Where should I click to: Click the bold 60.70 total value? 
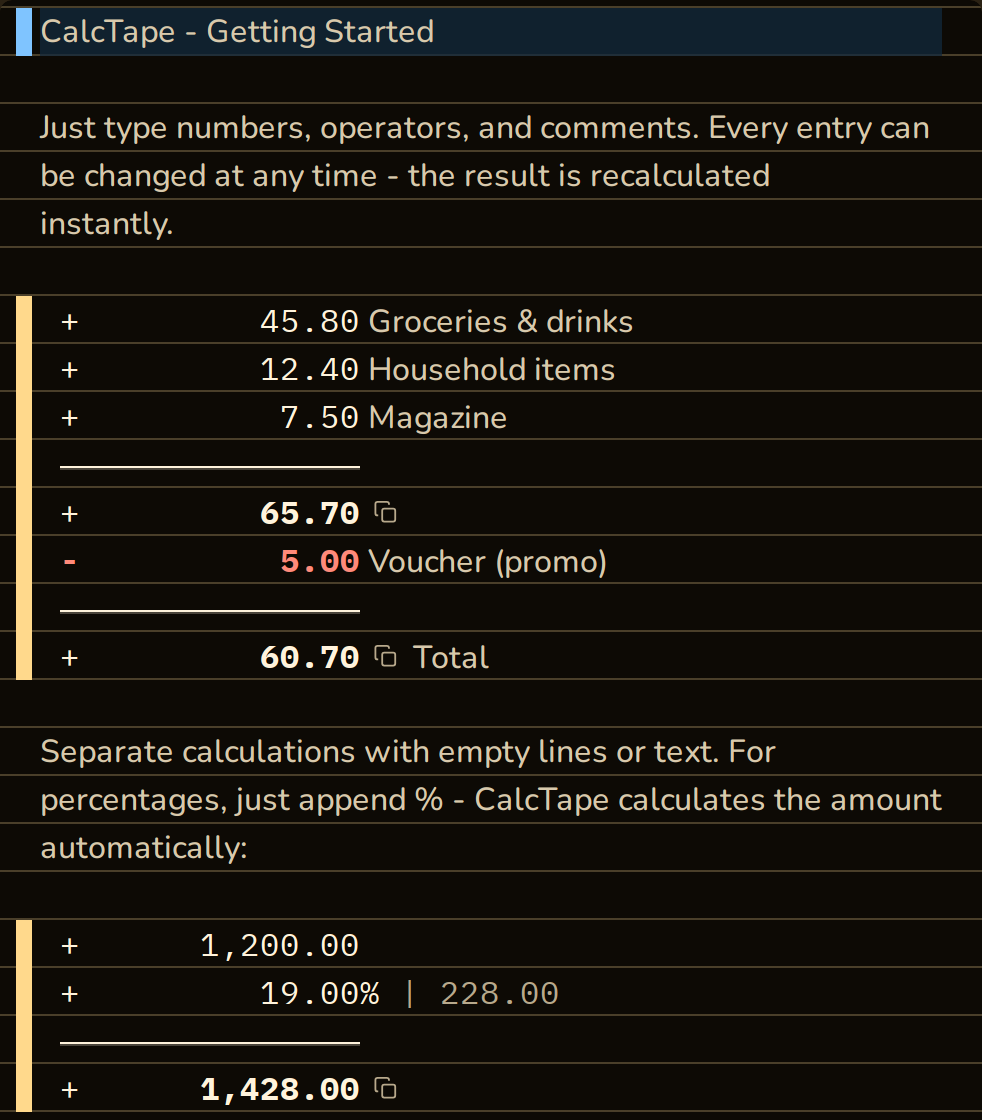309,657
